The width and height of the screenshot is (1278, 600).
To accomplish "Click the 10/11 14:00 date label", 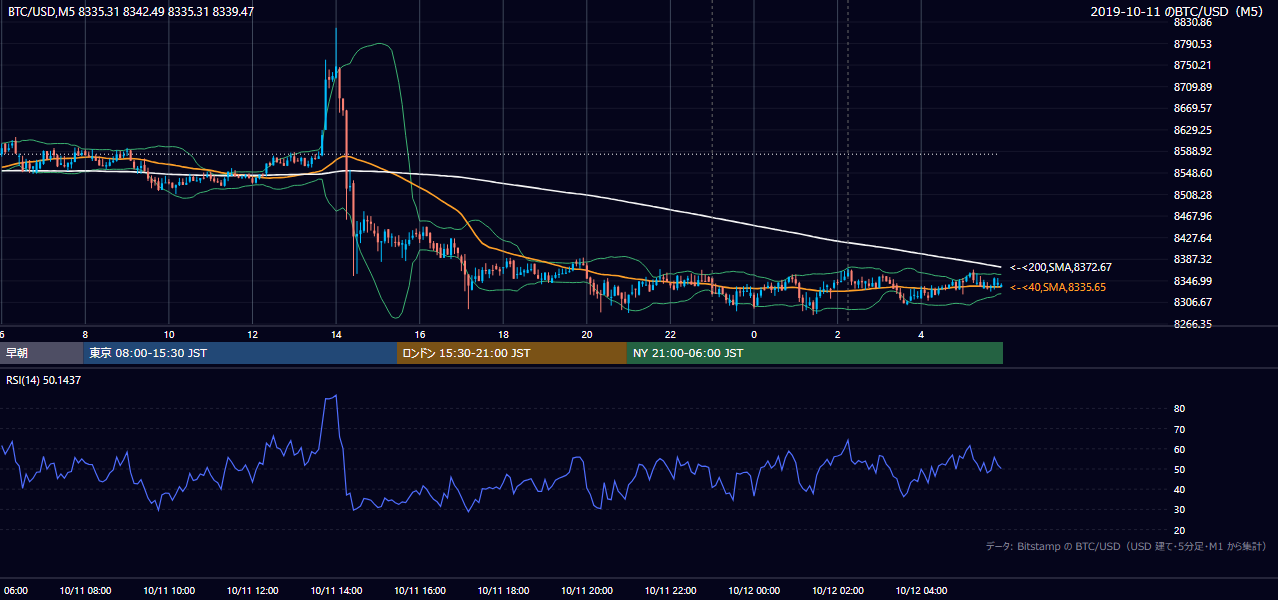I will (336, 591).
